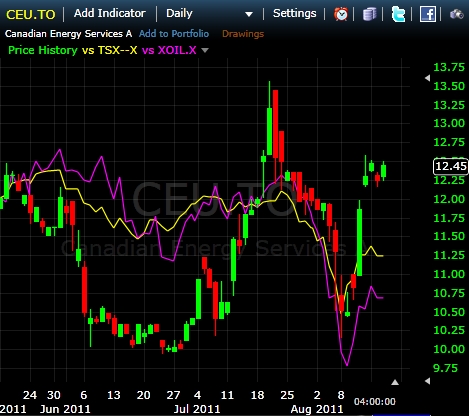Click the 04:00:00 time stamp

(x=375, y=401)
